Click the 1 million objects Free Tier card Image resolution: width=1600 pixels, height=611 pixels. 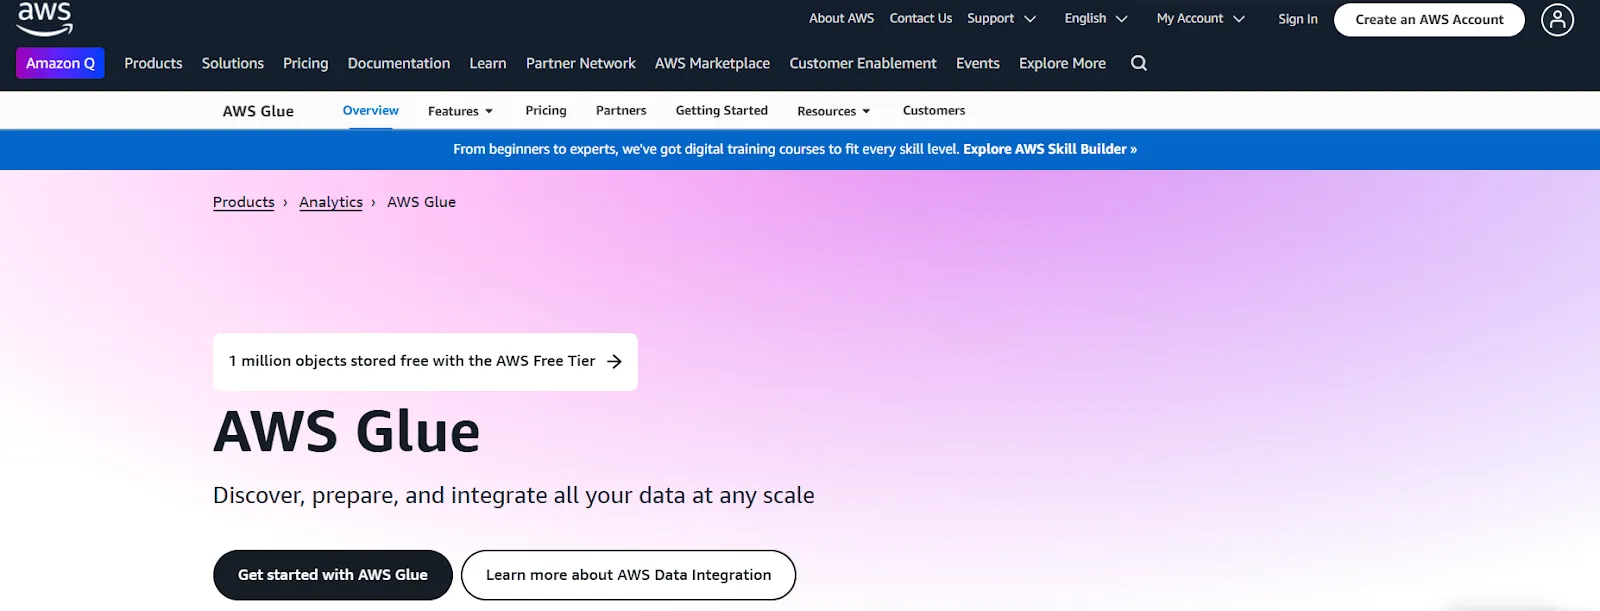click(x=425, y=361)
